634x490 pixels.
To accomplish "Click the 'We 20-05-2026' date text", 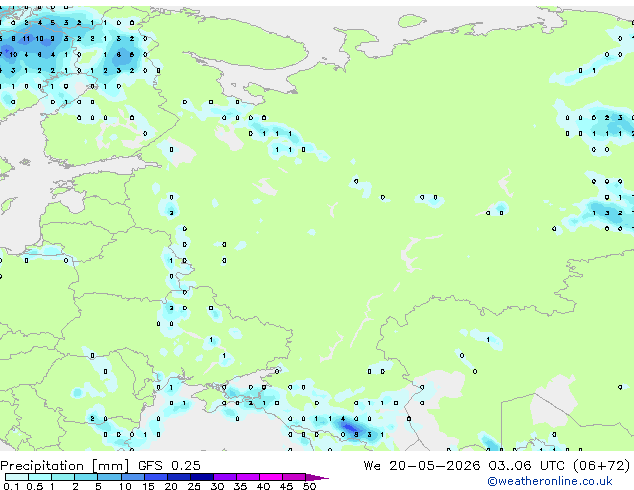I will (x=422, y=466).
